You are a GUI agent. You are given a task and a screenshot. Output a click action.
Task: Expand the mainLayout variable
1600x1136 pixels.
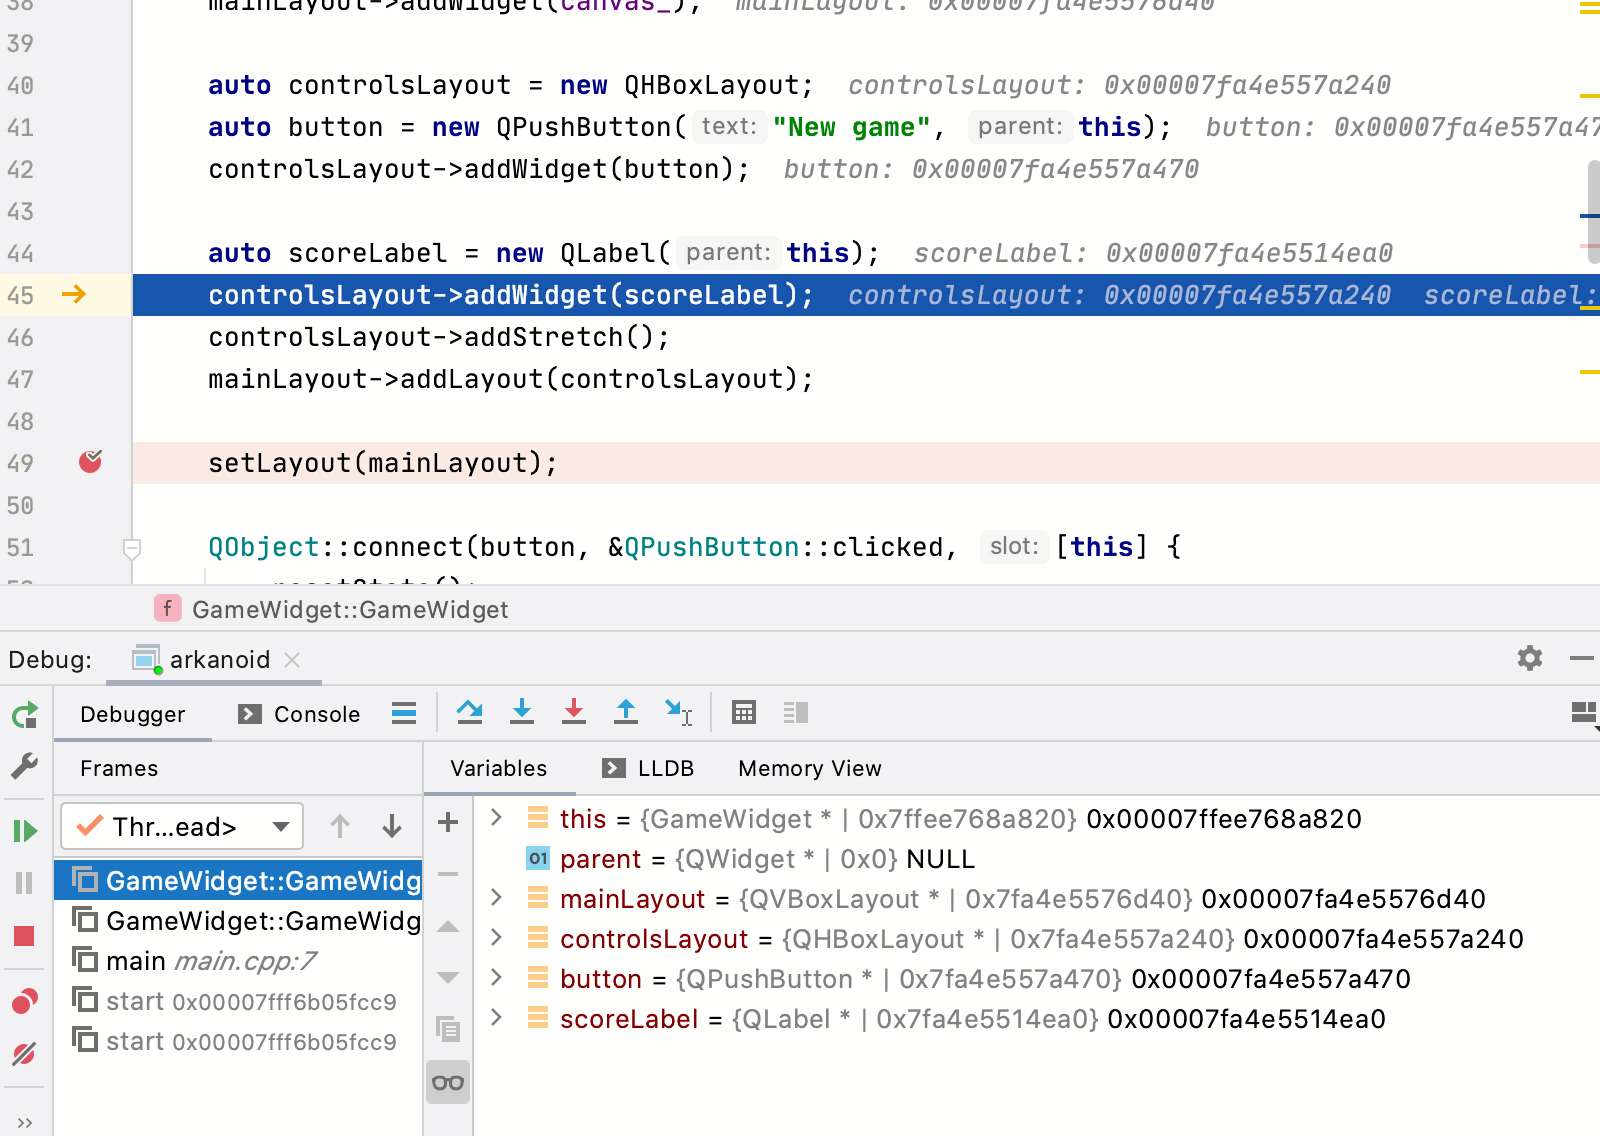[496, 898]
